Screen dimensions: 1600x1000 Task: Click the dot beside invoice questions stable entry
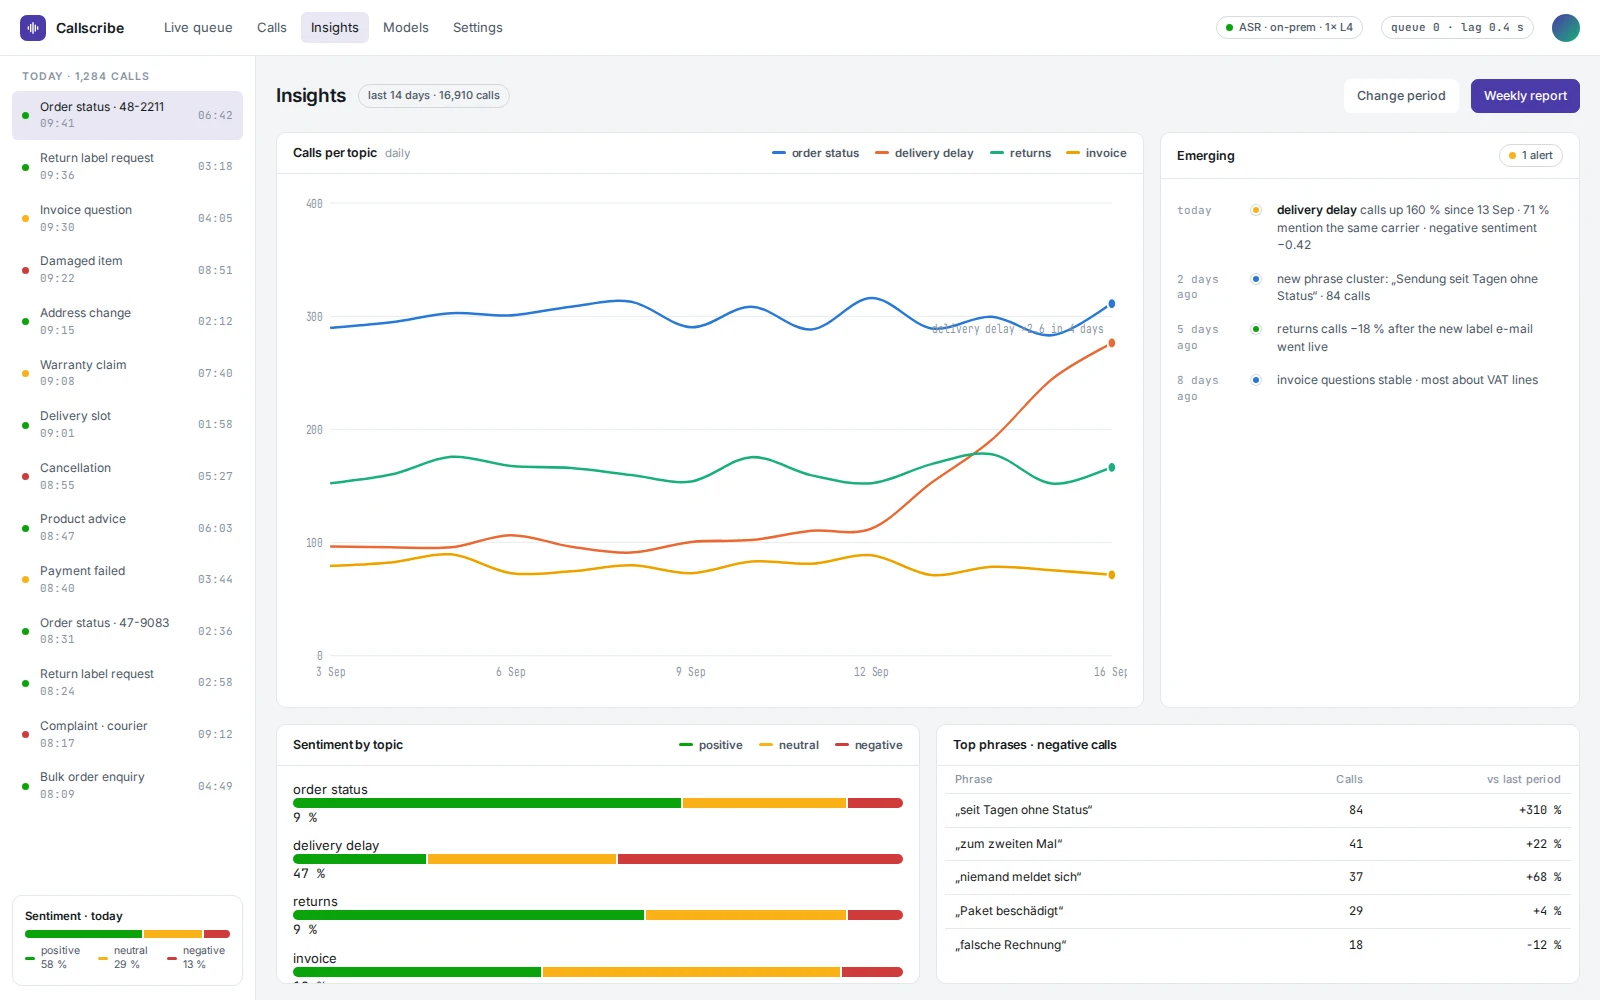coord(1255,380)
